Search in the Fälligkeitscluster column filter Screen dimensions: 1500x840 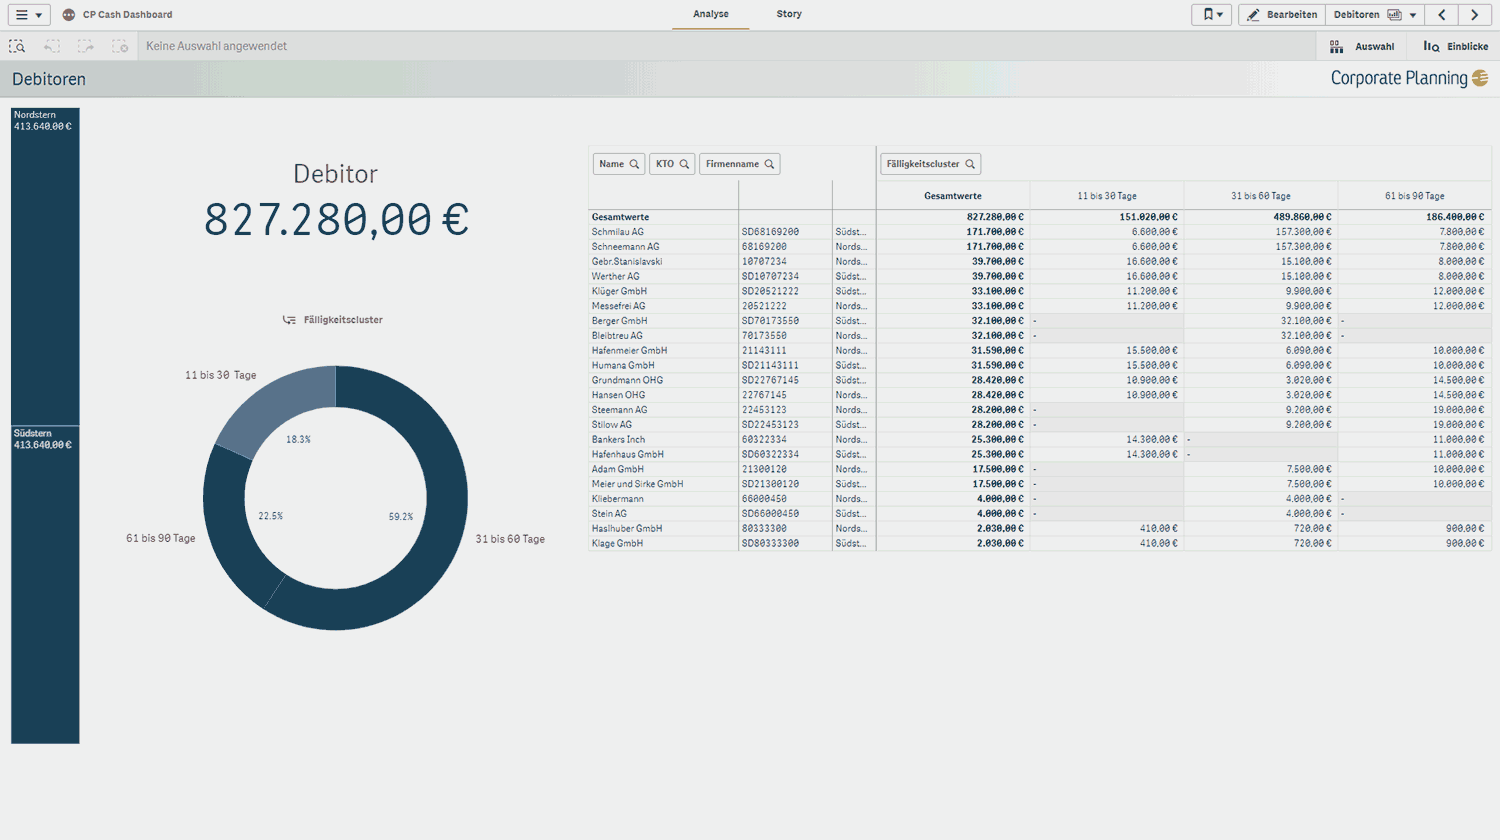coord(930,164)
